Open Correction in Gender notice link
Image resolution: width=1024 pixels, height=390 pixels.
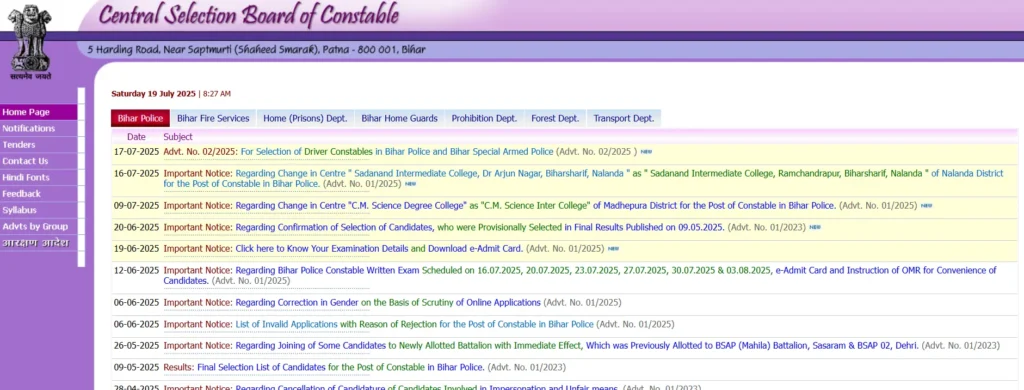coord(388,302)
